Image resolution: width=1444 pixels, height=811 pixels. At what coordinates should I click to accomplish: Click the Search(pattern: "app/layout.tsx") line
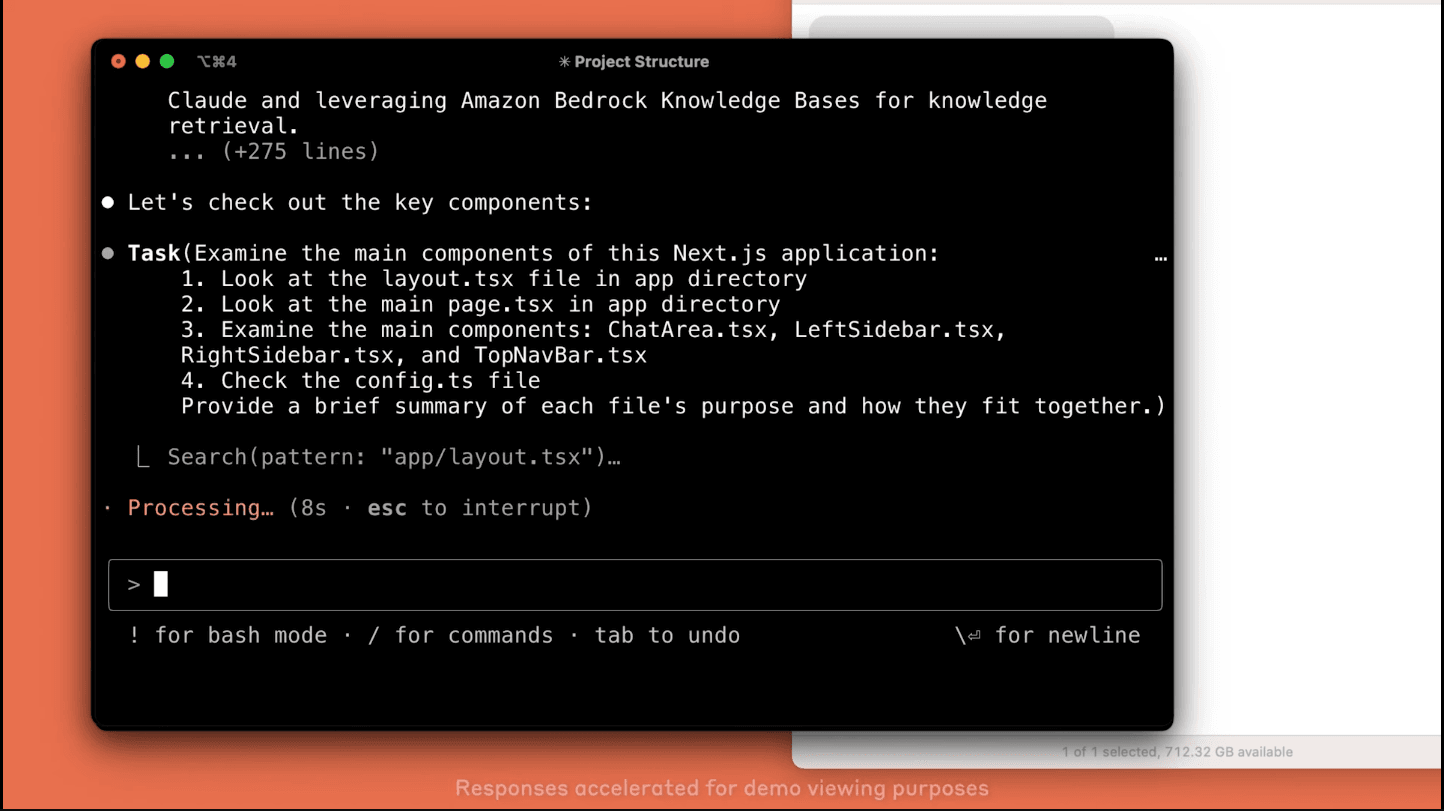pyautogui.click(x=394, y=458)
